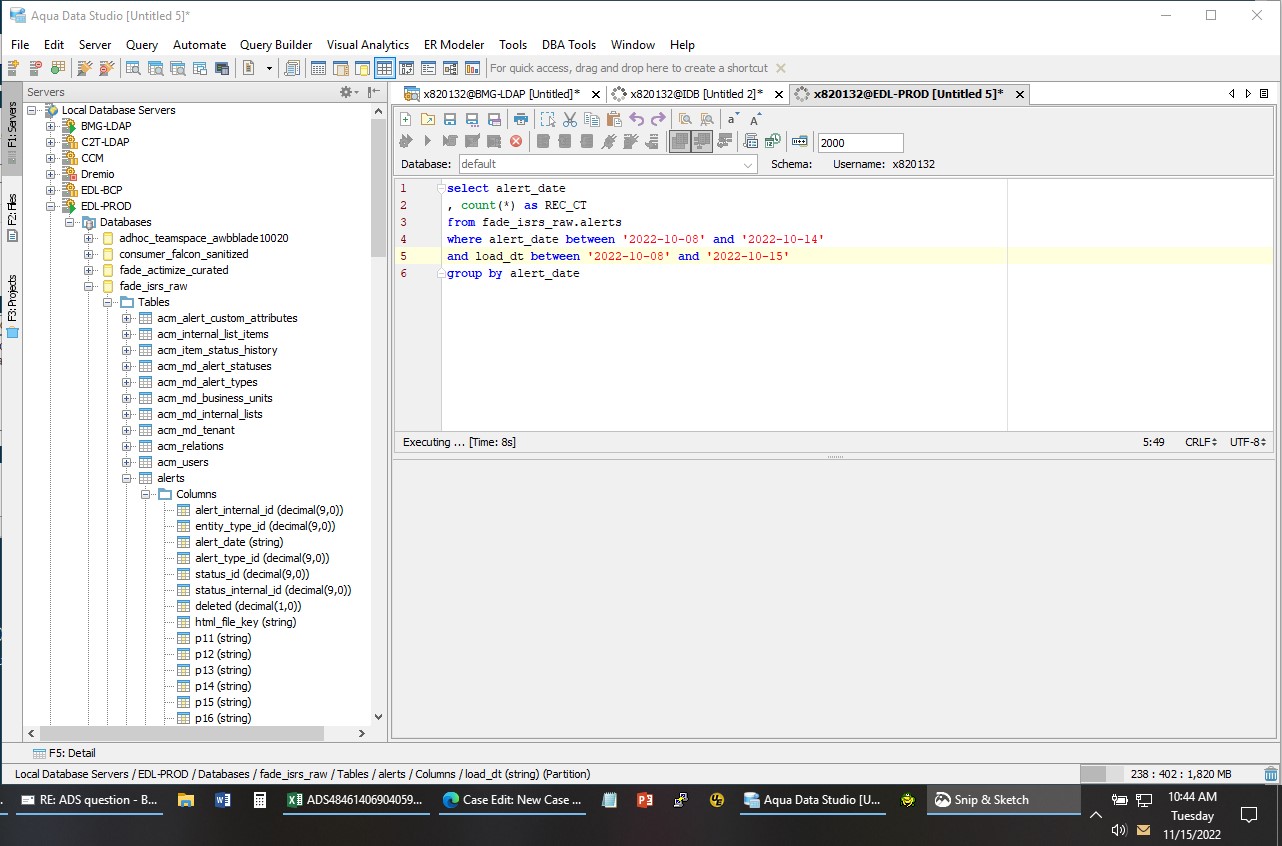
Task: Increase font size with large A icon
Action: coord(756,119)
